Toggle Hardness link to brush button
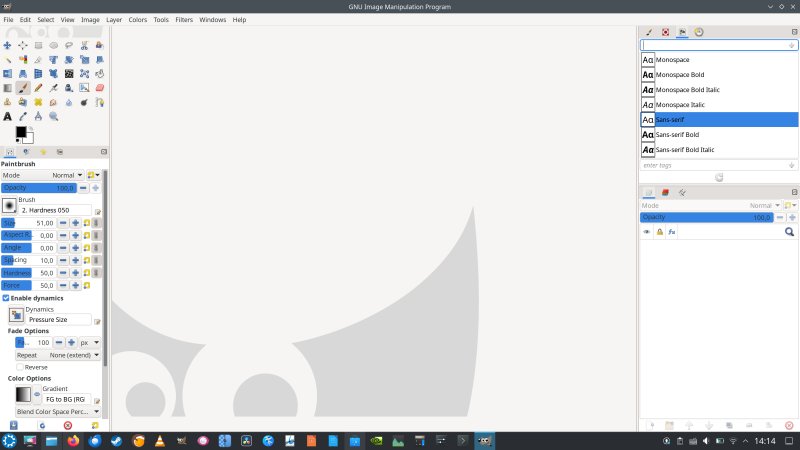 (96, 273)
